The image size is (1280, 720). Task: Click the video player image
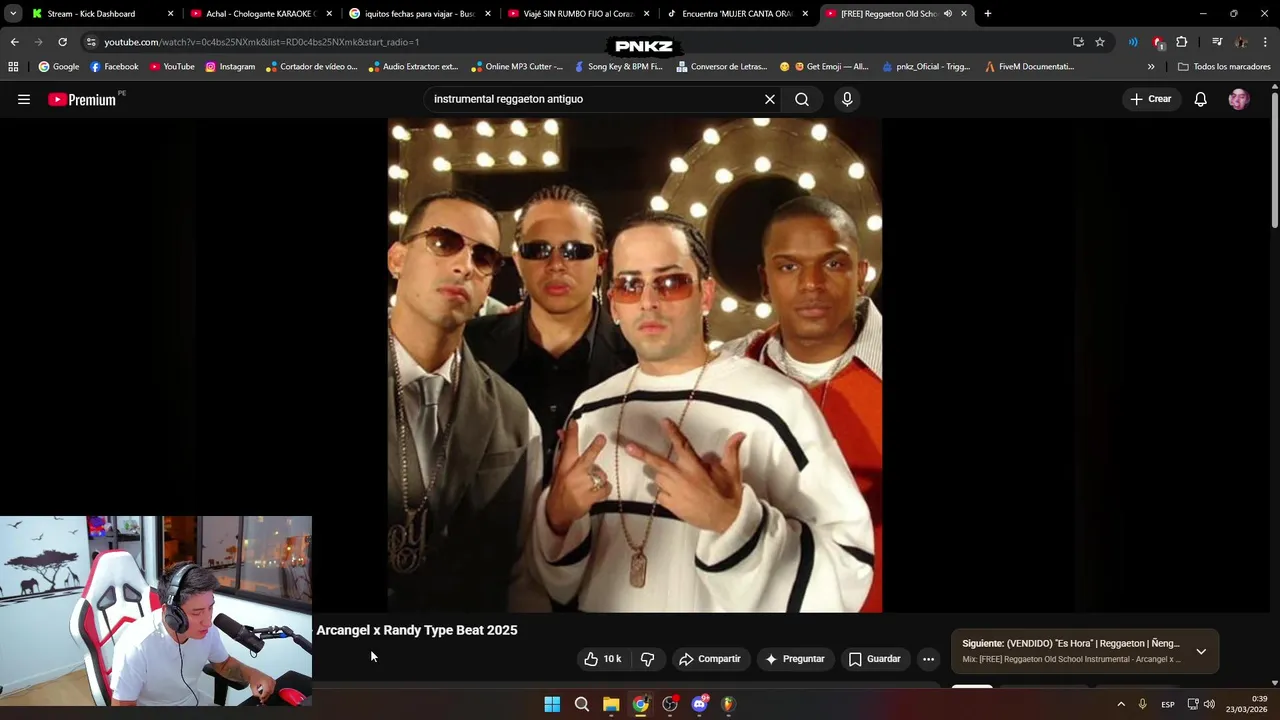pos(635,365)
